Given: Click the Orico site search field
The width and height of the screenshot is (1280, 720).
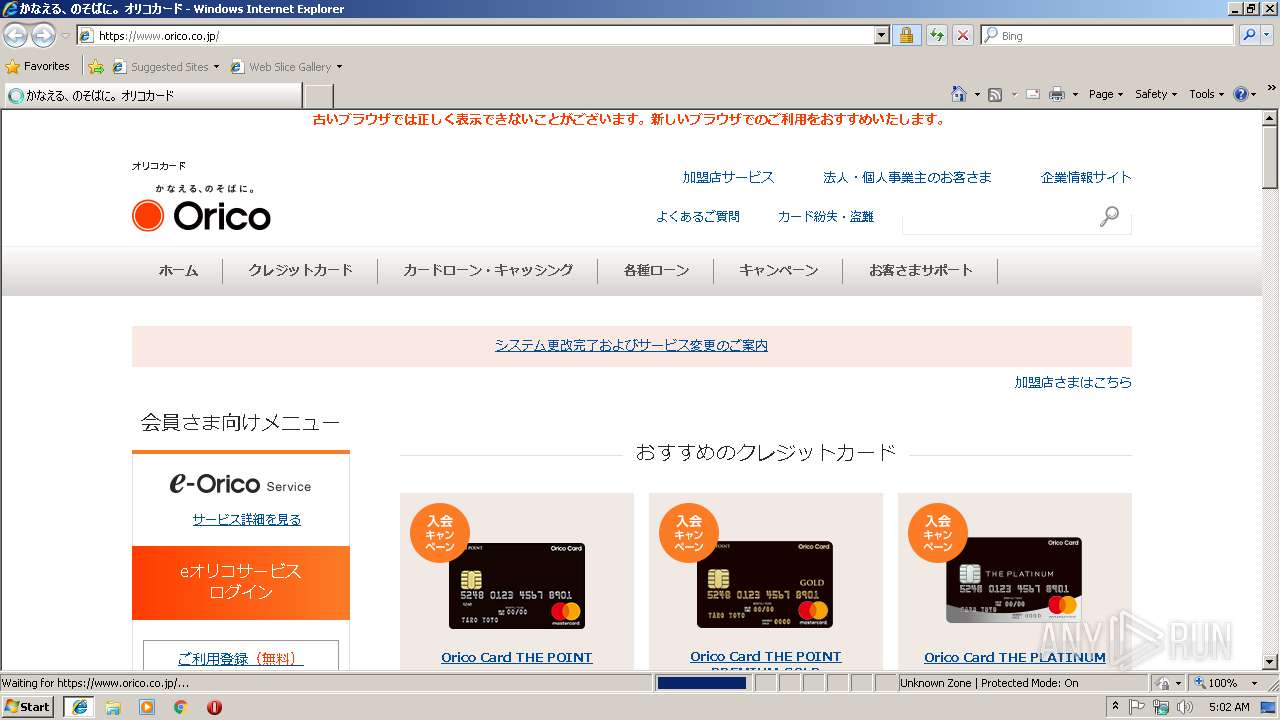Looking at the screenshot, I should coord(999,217).
